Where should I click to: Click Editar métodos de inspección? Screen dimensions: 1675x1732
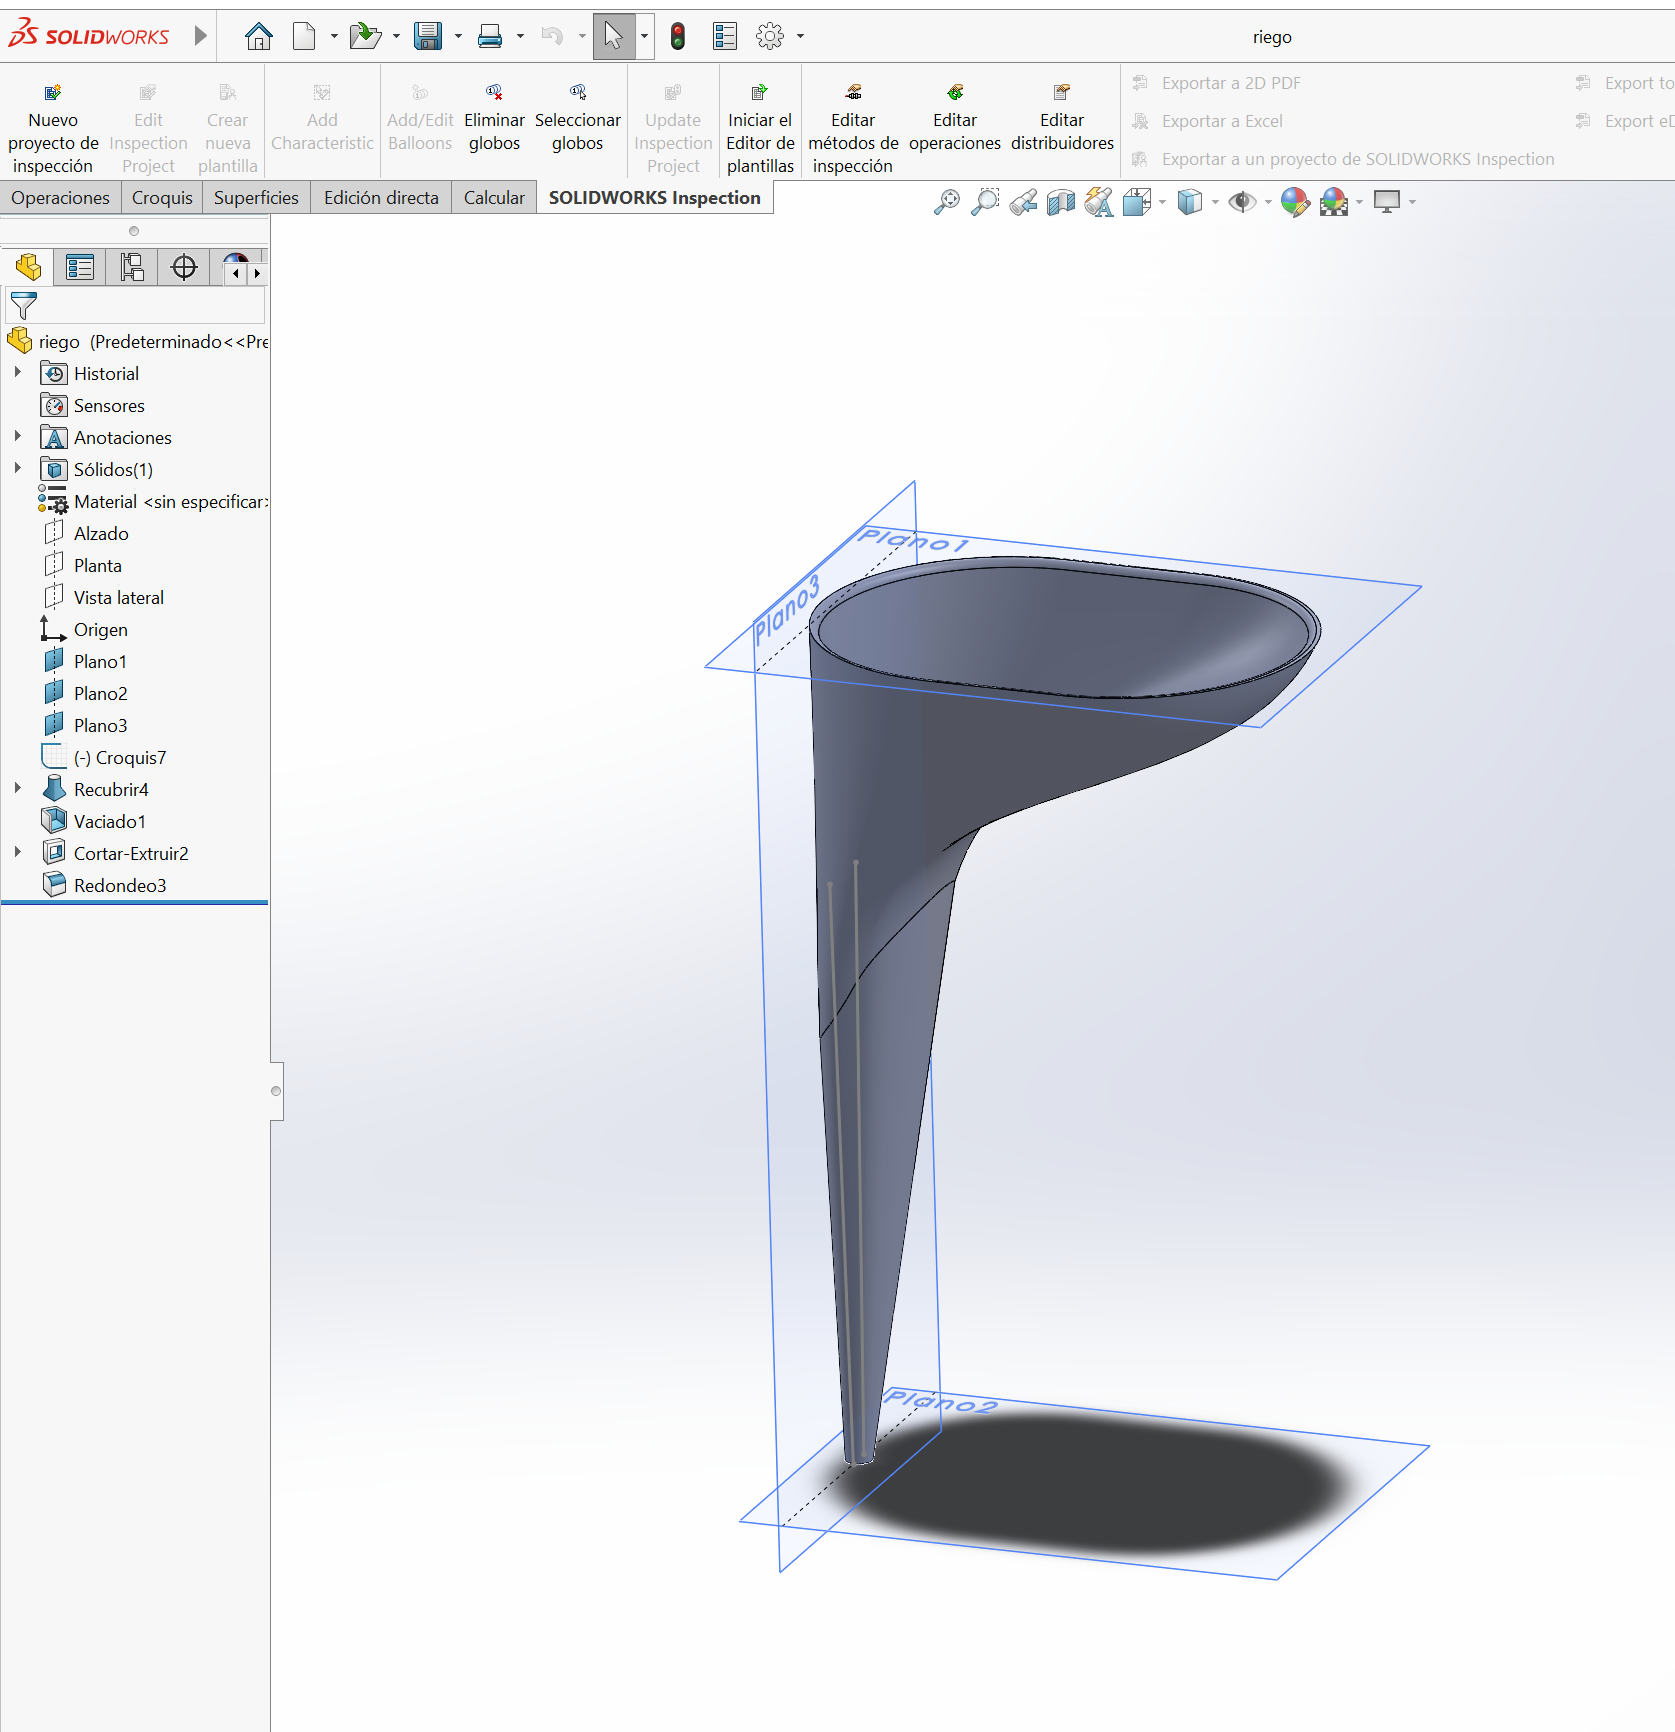(x=853, y=128)
